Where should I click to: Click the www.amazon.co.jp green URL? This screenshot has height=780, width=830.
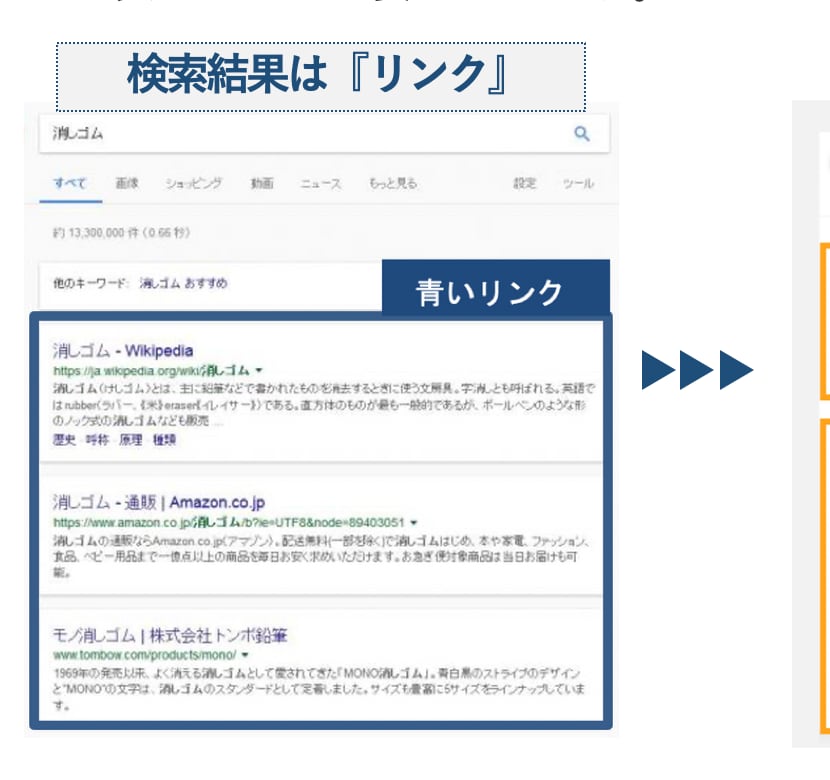click(229, 523)
